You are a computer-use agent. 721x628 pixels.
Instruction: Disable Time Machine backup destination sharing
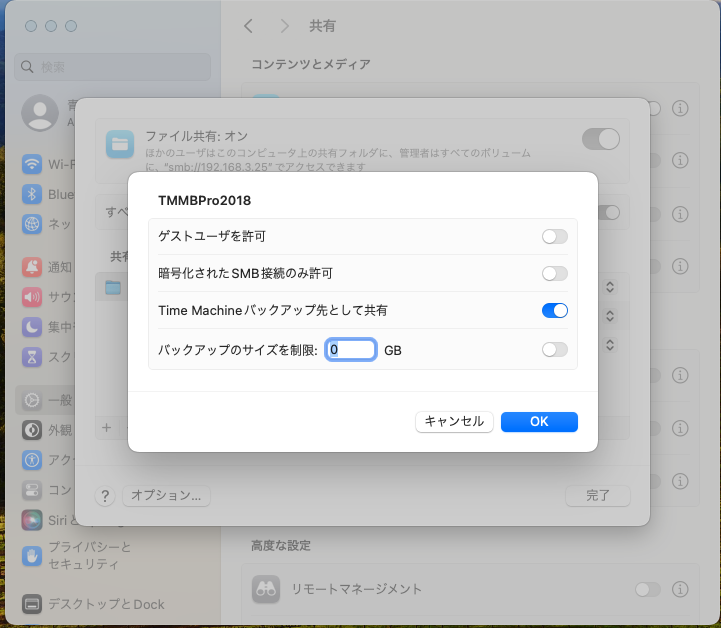click(554, 311)
